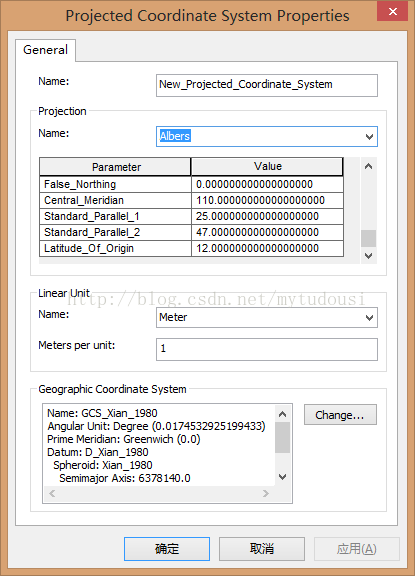Screen dimensions: 415x576
Task: Click the GCS info horizontal scroll right arrow
Action: point(266,494)
